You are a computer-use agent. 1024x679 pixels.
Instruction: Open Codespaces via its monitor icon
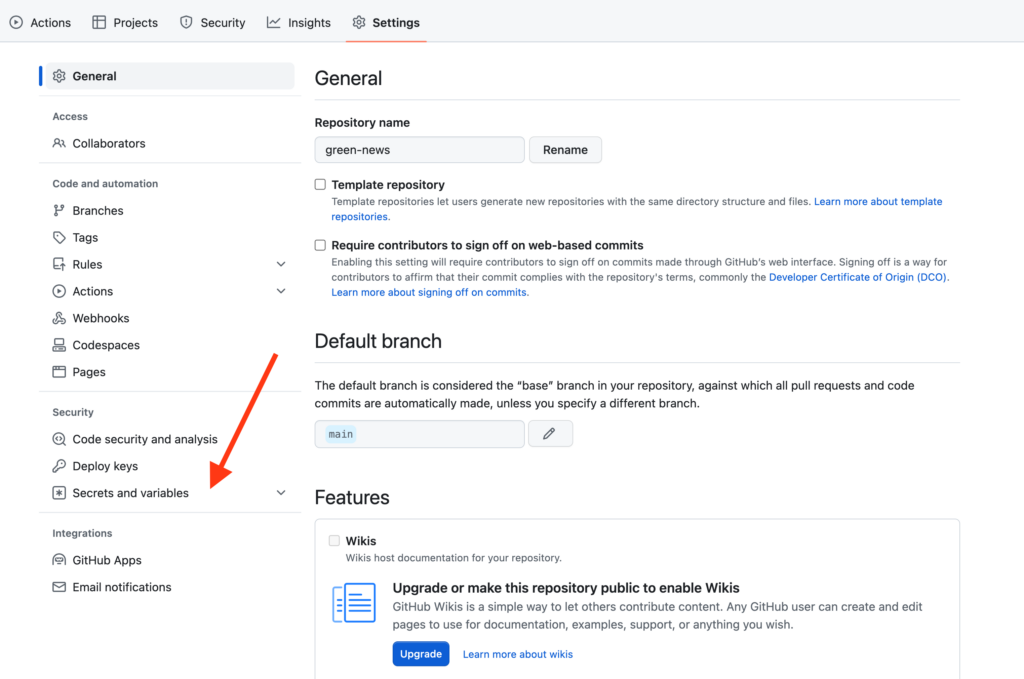[x=59, y=345]
